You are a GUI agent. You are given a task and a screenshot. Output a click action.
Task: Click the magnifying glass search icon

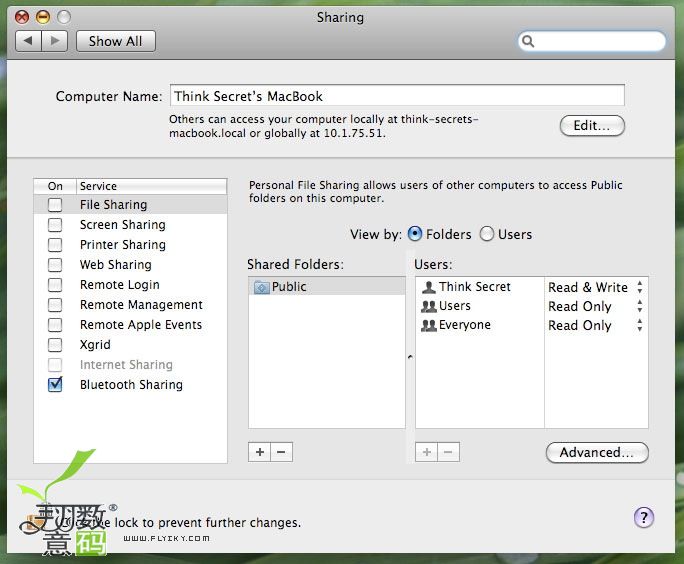[x=528, y=41]
